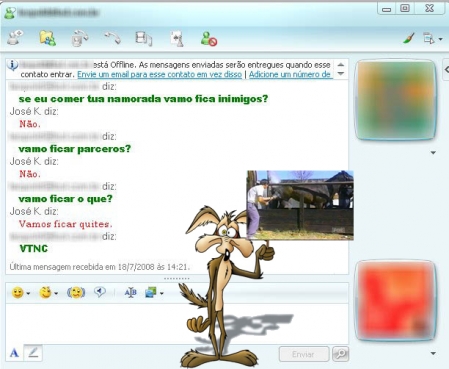Change the font with AB icon
Screen dimensions: 449x369
point(130,293)
